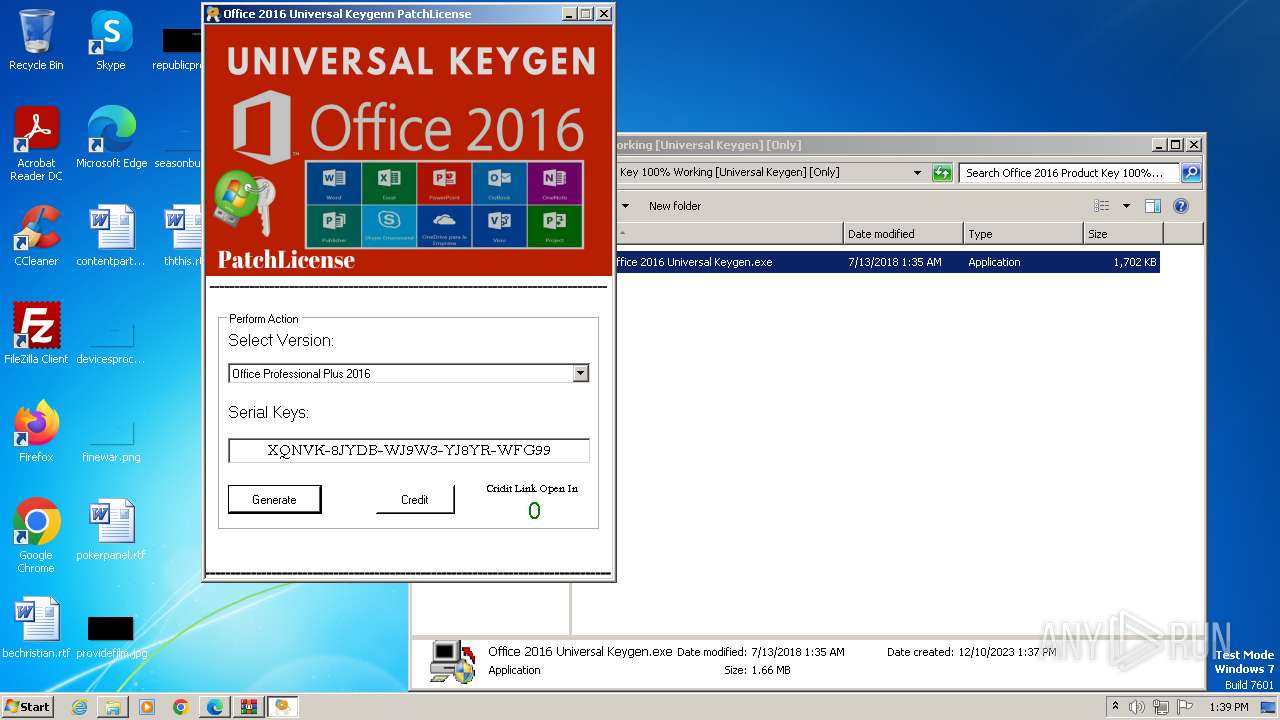Screen dimensions: 1280x720
Task: Click the Search Office 2016 Product Key field
Action: (x=1069, y=173)
